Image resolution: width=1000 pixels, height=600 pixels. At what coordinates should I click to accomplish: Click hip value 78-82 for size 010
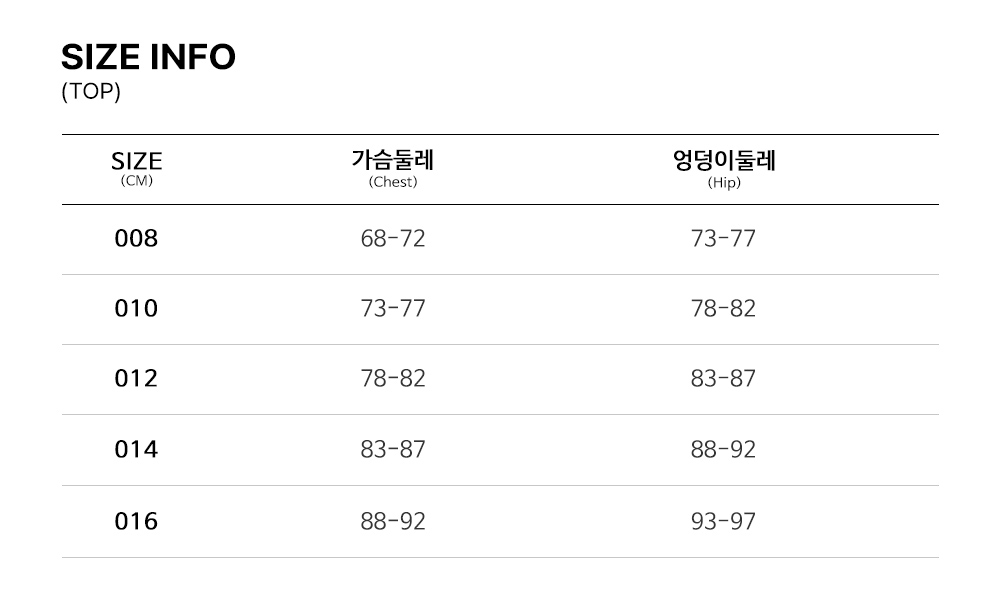pos(723,308)
